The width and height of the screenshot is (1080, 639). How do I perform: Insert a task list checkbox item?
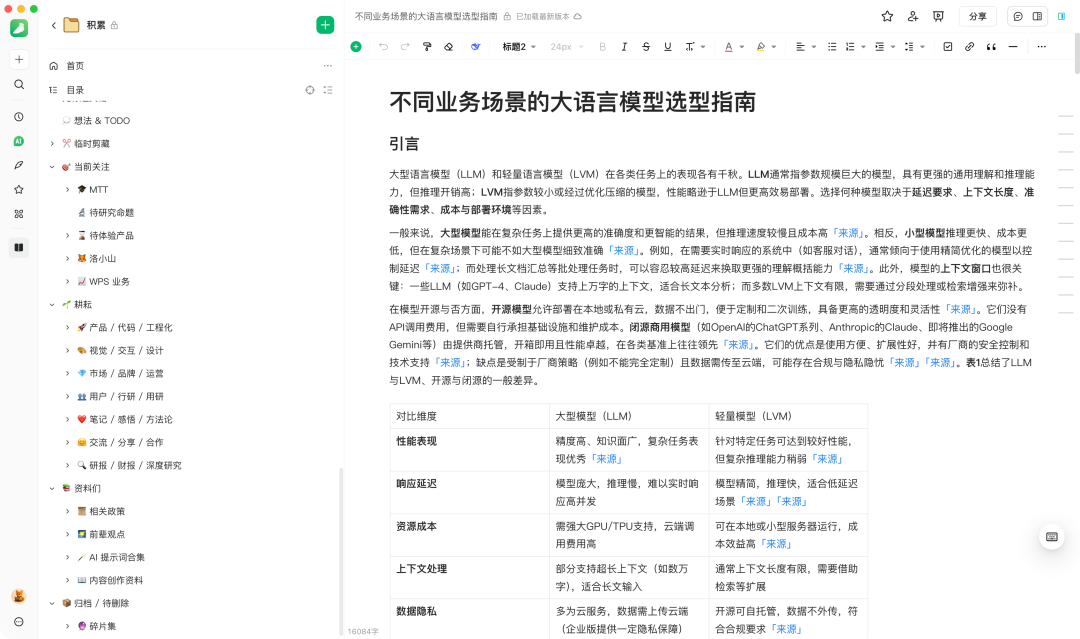tap(947, 46)
